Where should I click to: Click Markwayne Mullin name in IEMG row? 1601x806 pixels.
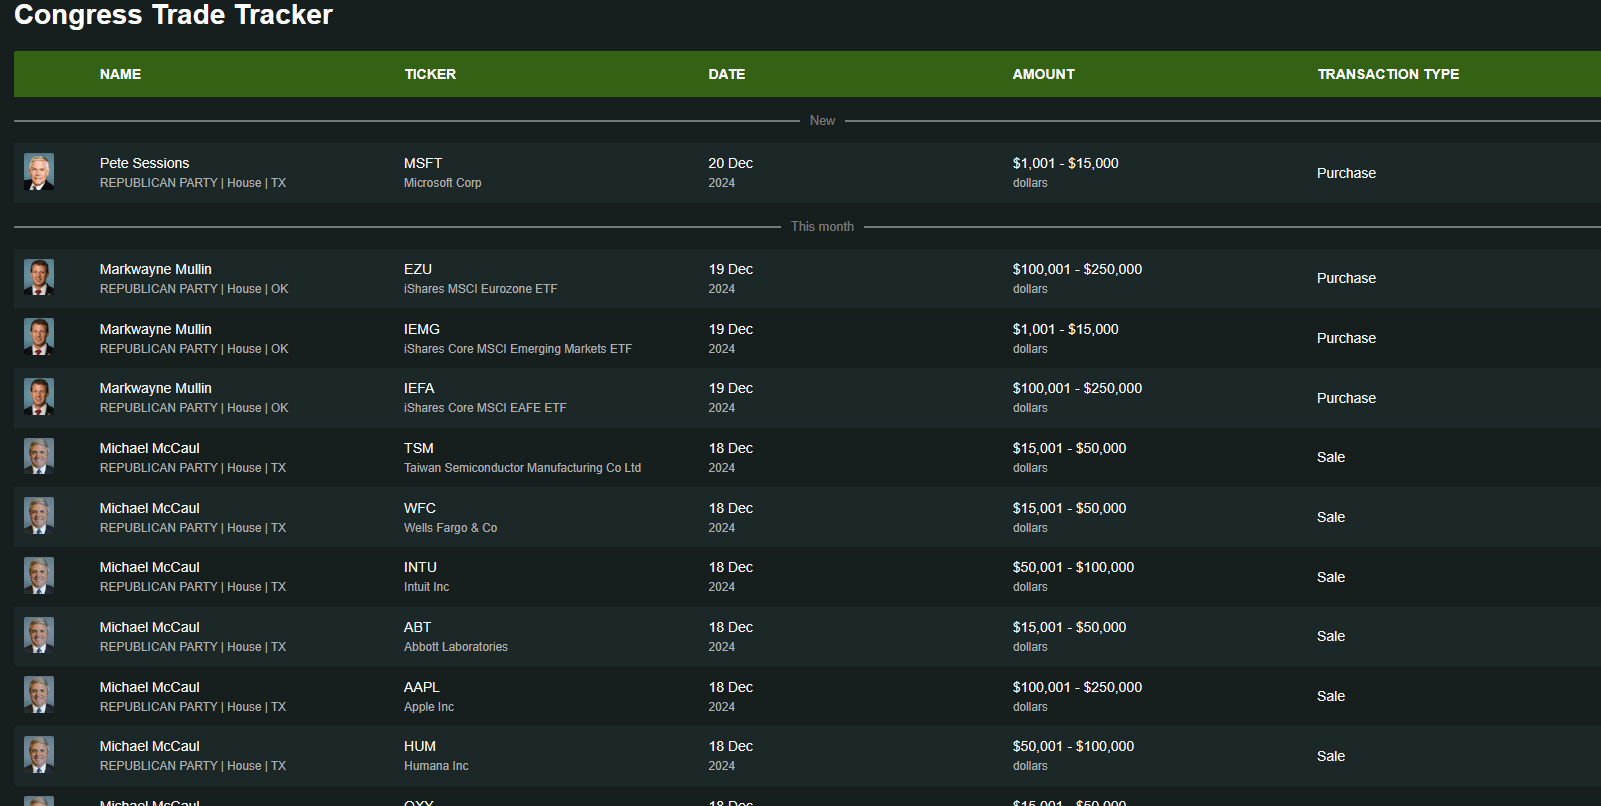point(155,329)
